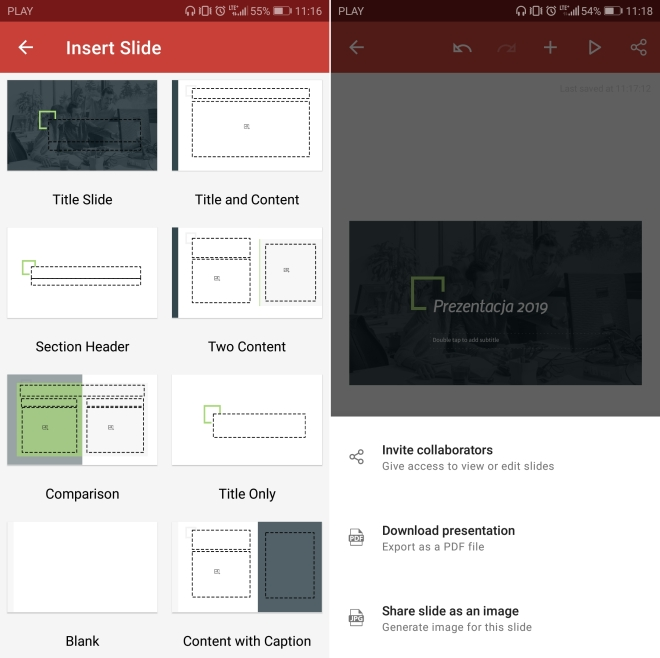Tap back arrow in Insert Slide header
Viewport: 660px width, 658px height.
pos(26,47)
